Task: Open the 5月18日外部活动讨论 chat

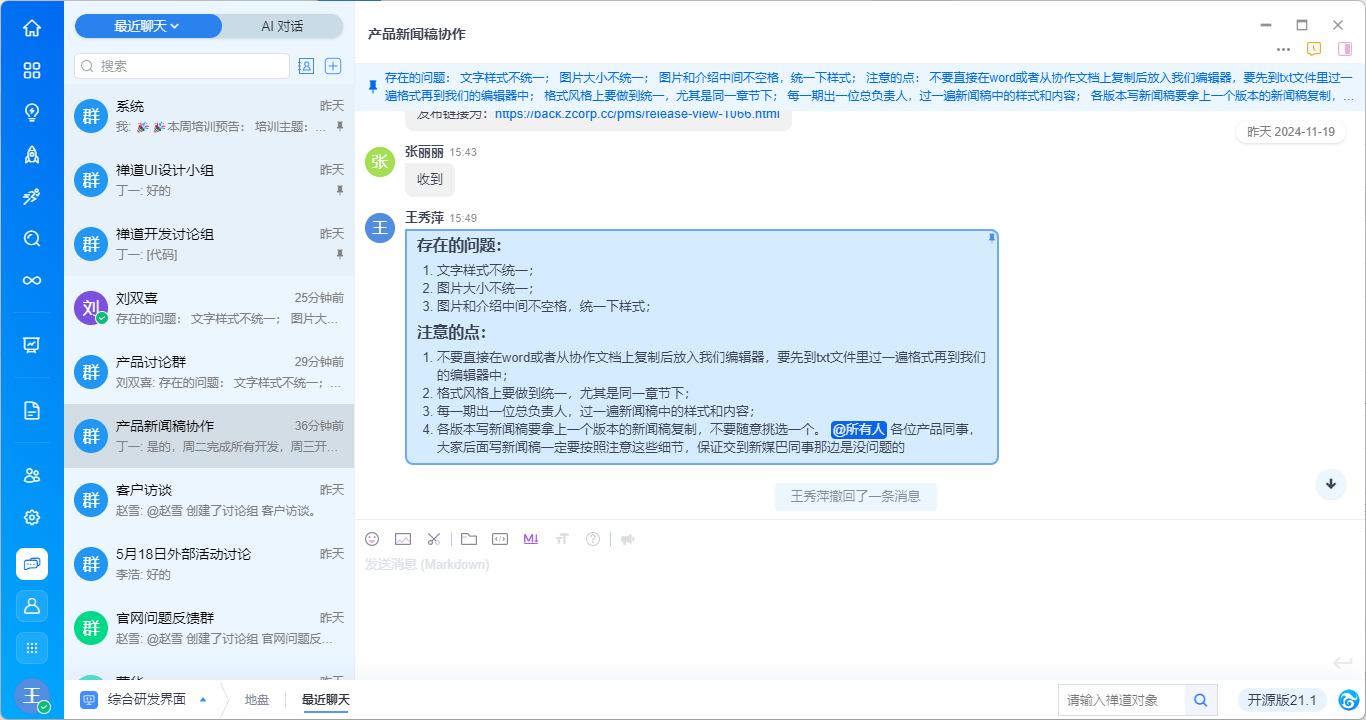Action: pyautogui.click(x=209, y=564)
